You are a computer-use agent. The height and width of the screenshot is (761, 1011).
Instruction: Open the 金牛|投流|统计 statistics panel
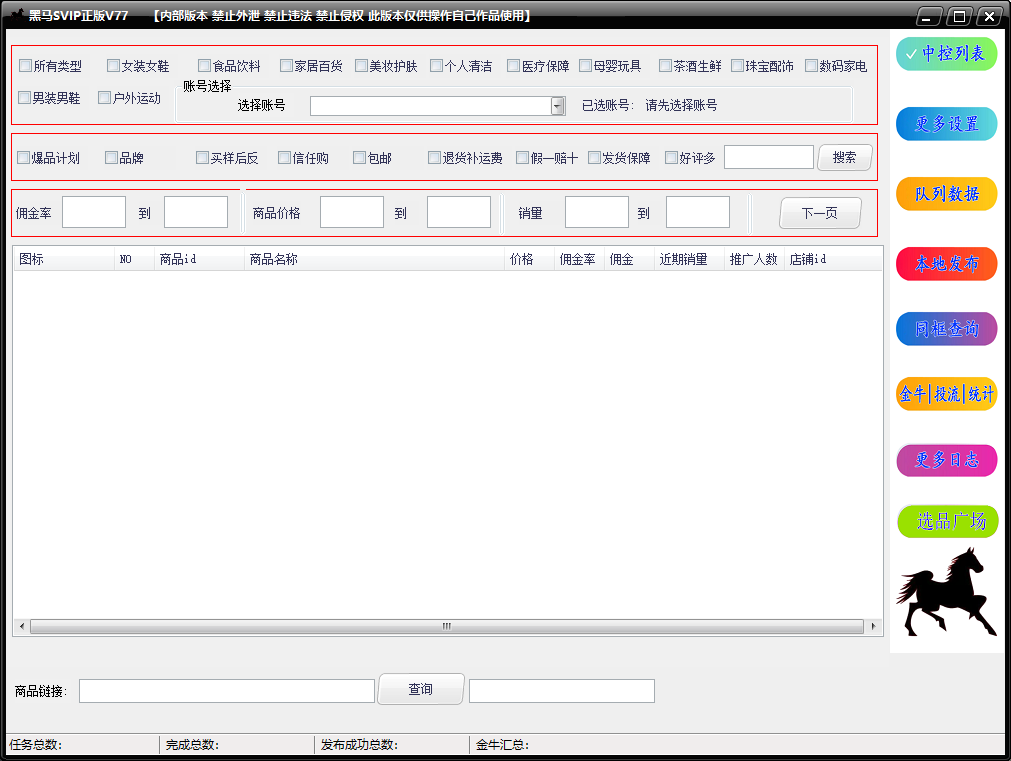click(x=945, y=394)
